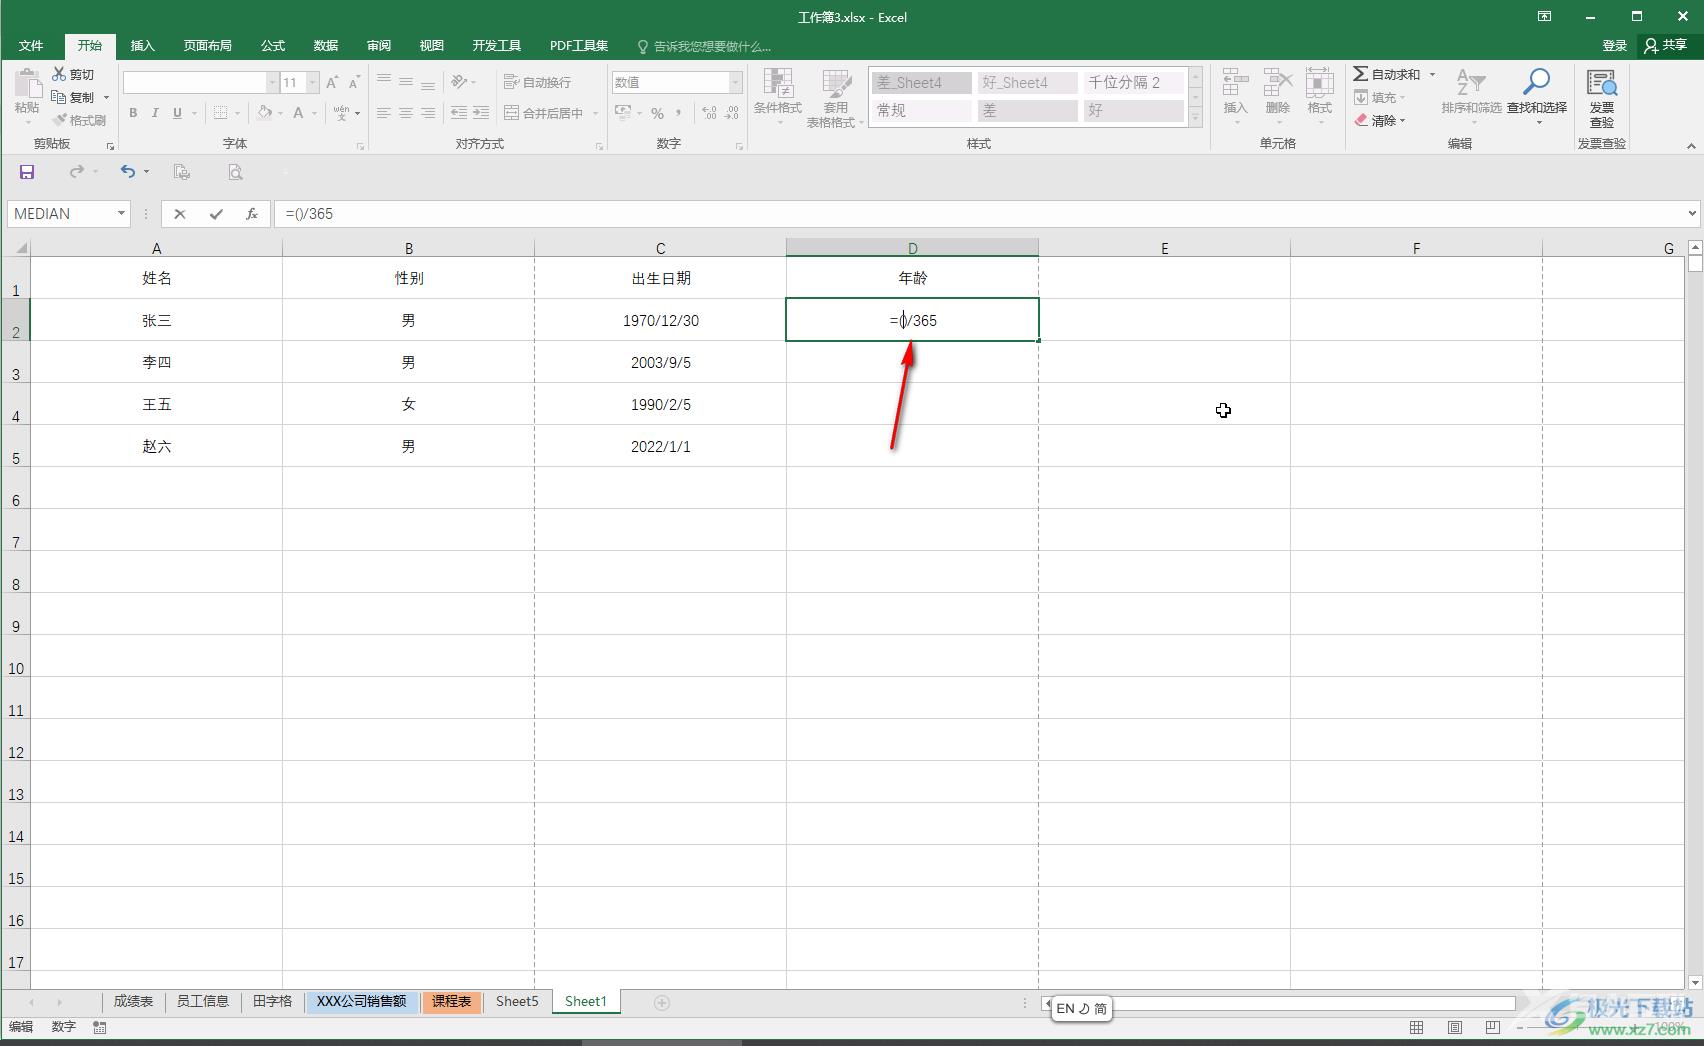Viewport: 1704px width, 1046px height.
Task: Click the Find and Select magnifier icon
Action: tap(1536, 83)
